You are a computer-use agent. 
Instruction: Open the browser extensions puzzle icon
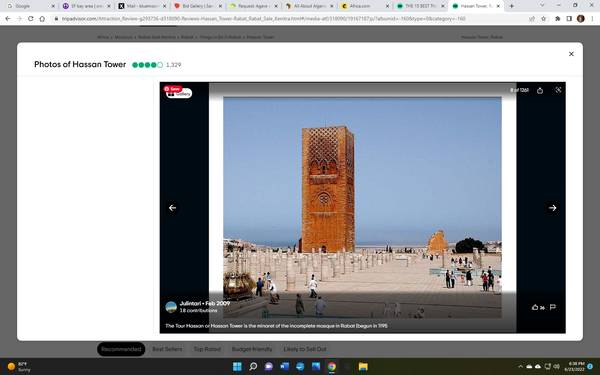point(558,18)
